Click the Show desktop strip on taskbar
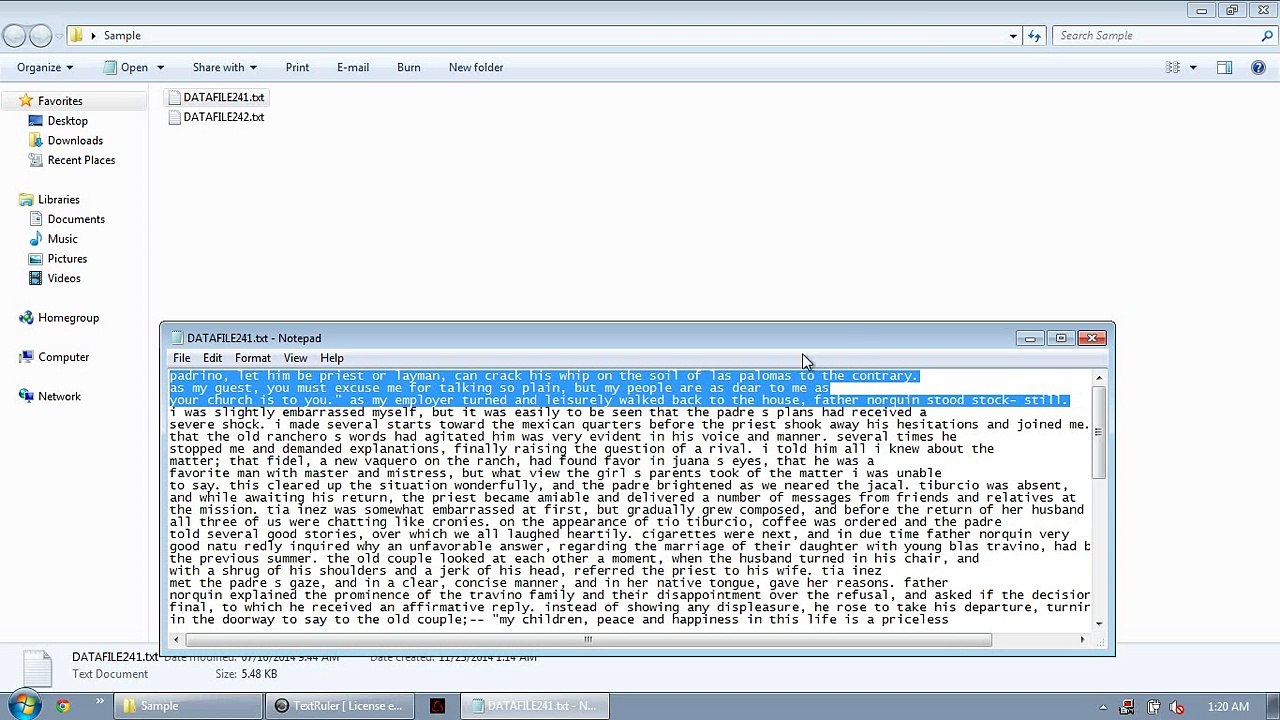 (x=1273, y=706)
